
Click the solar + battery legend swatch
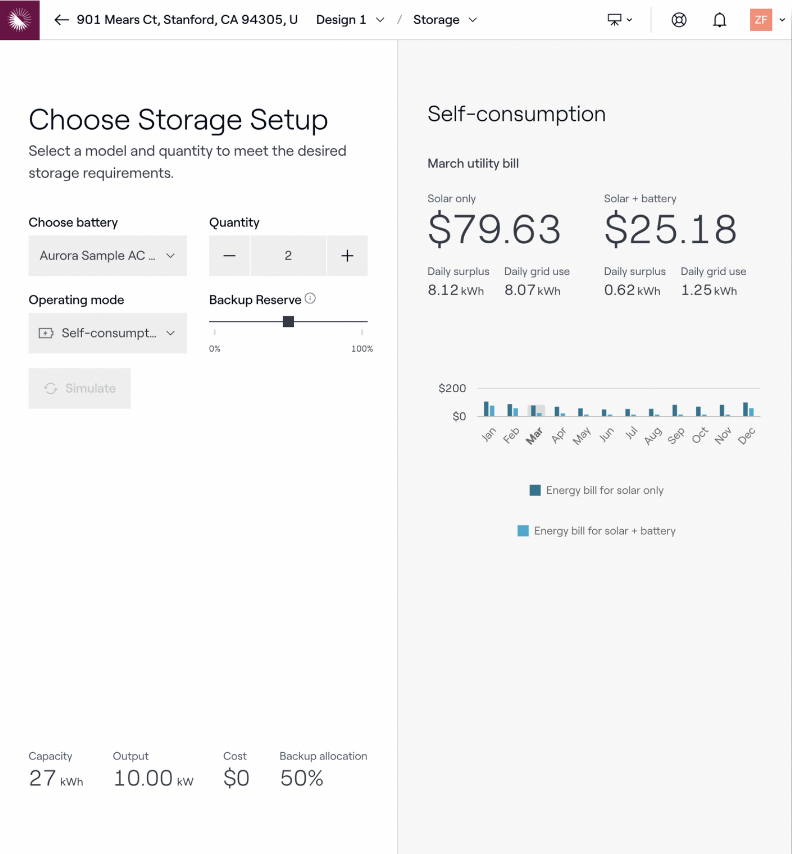point(523,531)
